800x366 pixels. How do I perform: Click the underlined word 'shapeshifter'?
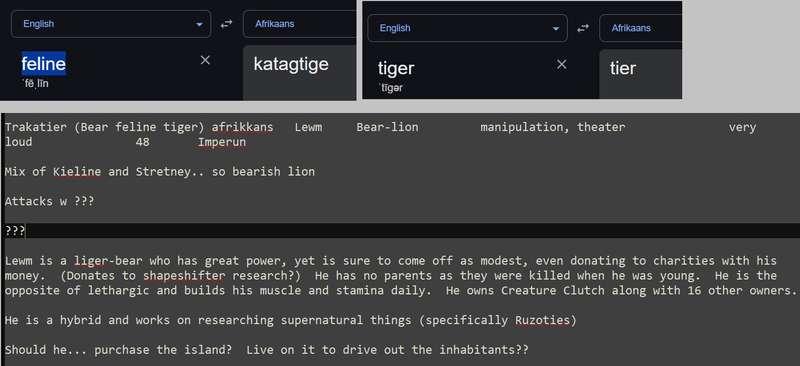coord(184,276)
